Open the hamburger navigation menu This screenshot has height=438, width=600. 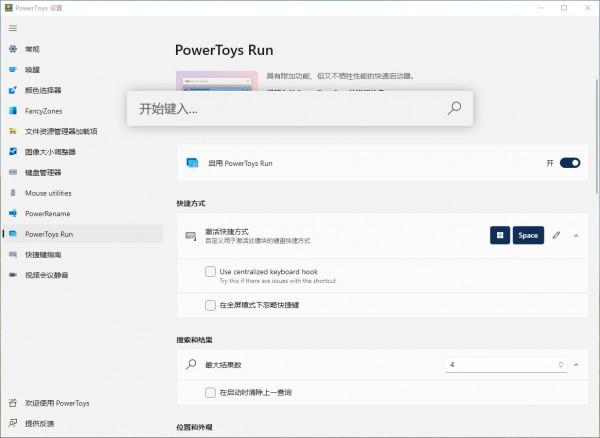(x=13, y=28)
